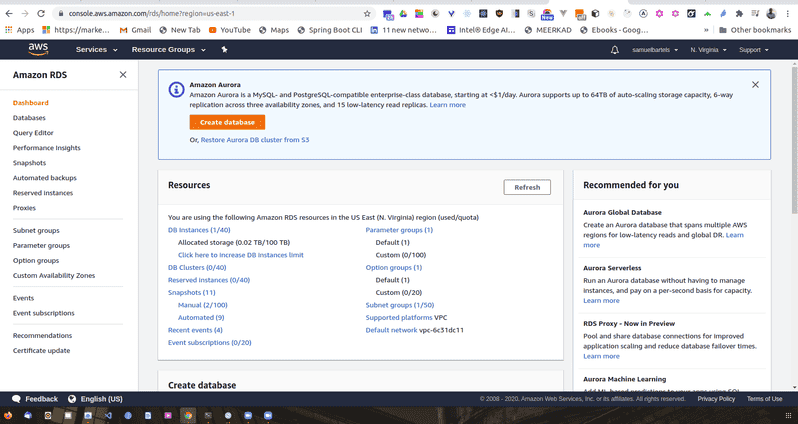Click the orange Create database button
The width and height of the screenshot is (798, 424).
click(227, 122)
